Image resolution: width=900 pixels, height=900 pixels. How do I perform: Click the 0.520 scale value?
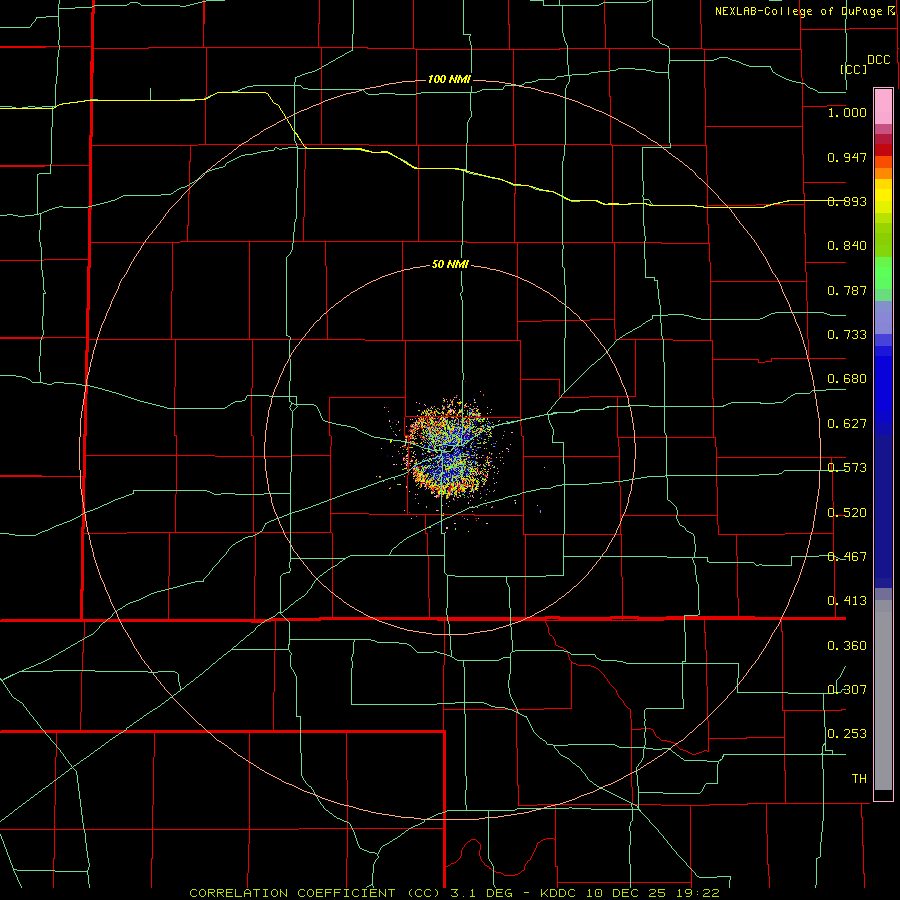click(847, 513)
